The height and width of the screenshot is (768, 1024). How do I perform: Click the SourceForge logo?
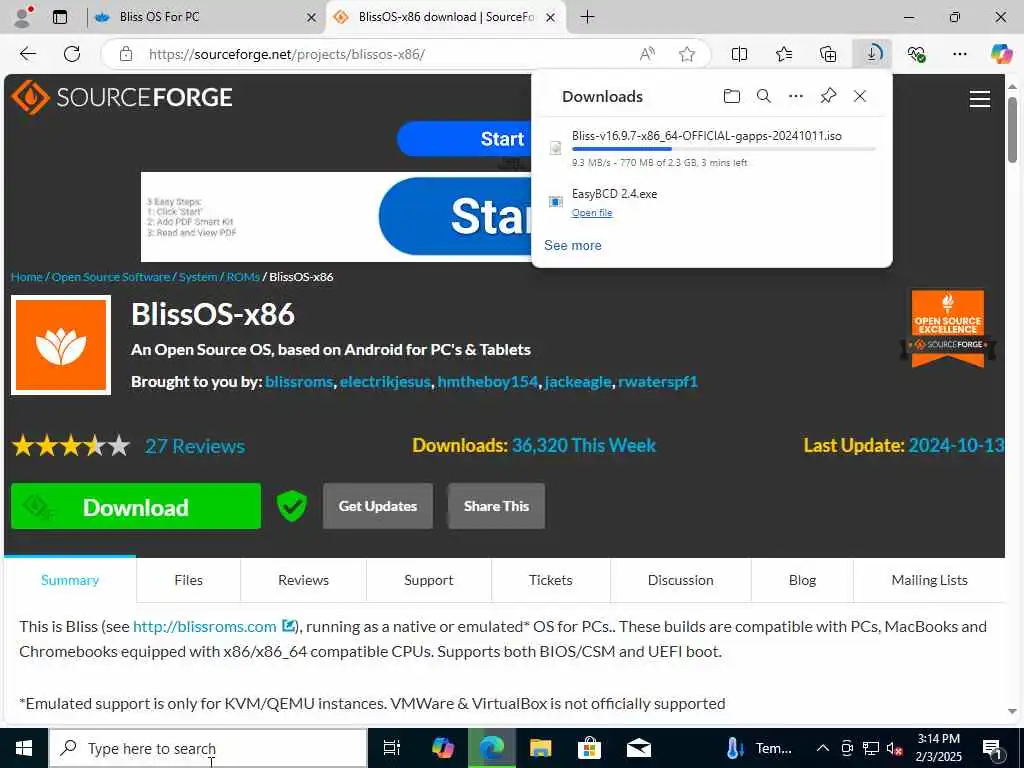(x=121, y=97)
